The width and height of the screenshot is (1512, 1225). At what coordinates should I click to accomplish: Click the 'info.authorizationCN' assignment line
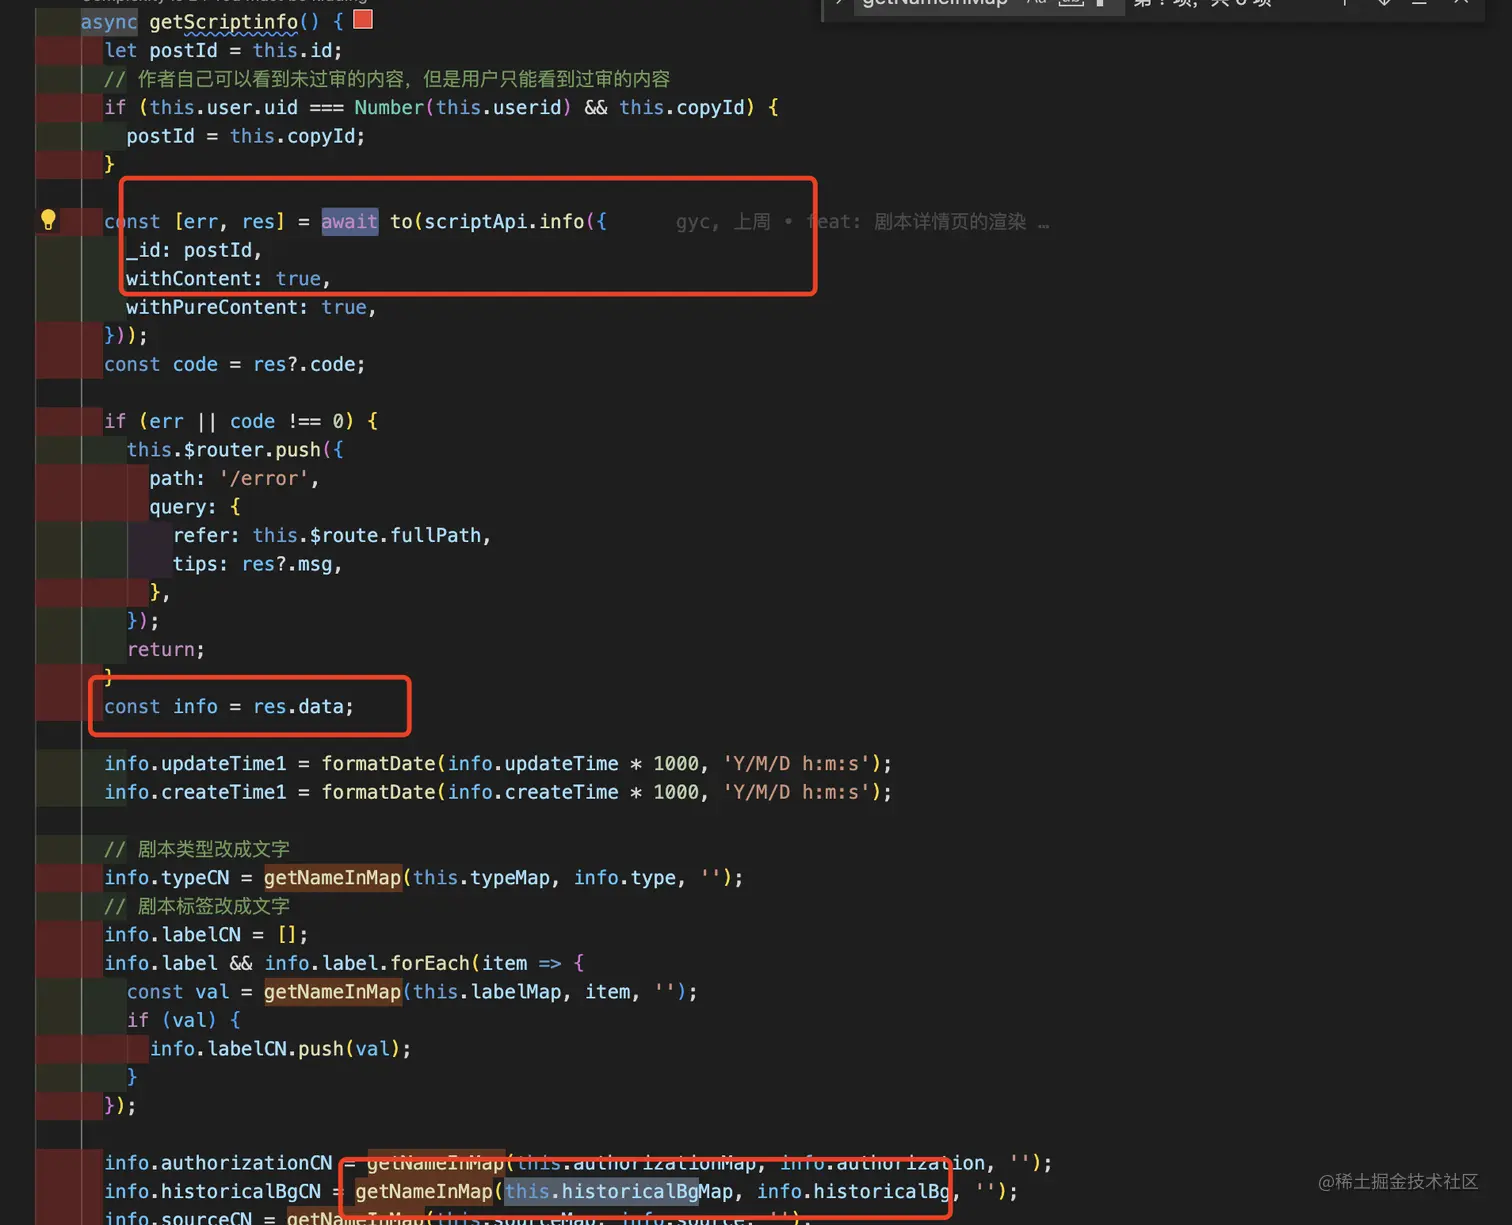pos(578,1163)
